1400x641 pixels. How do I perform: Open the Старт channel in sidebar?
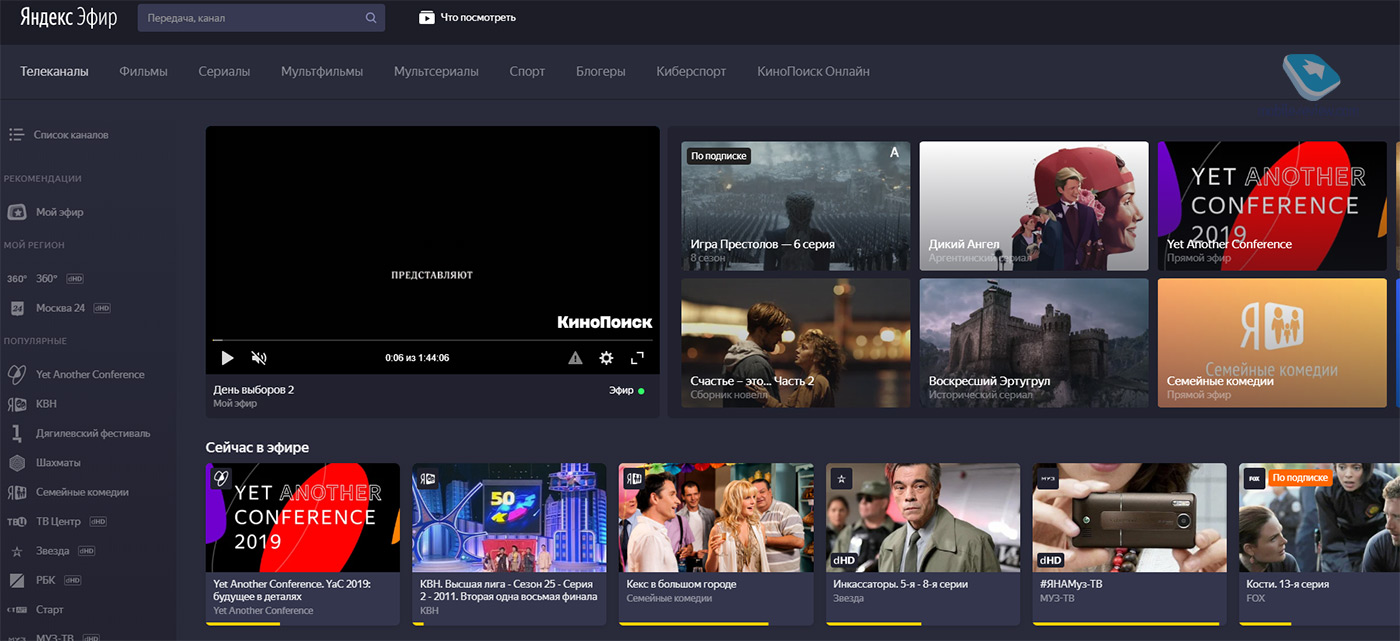pos(36,610)
